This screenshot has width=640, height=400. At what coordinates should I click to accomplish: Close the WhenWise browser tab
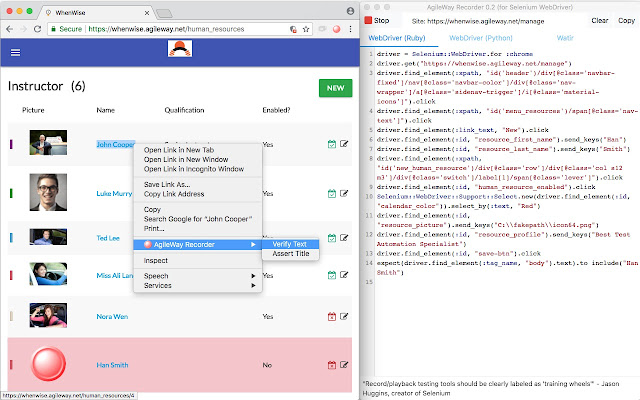[147, 13]
